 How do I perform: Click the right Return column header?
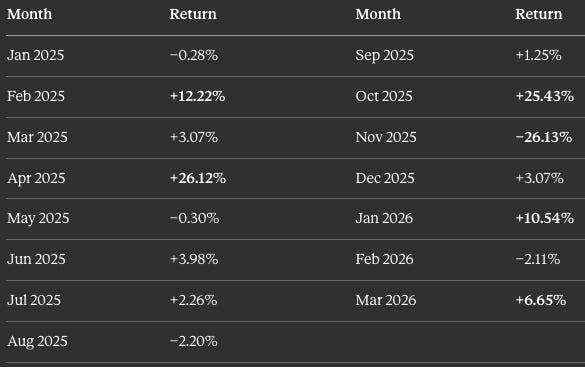click(x=538, y=14)
